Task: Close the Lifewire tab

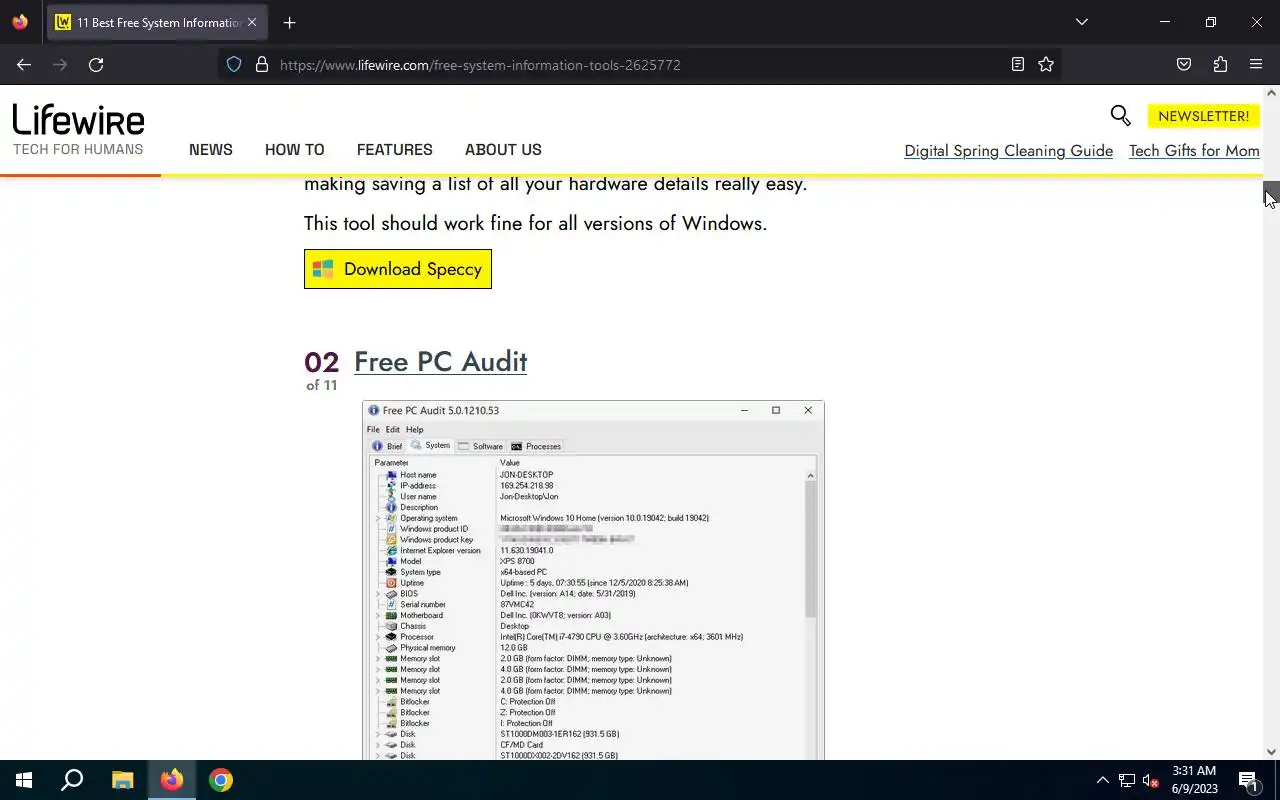Action: click(x=252, y=22)
